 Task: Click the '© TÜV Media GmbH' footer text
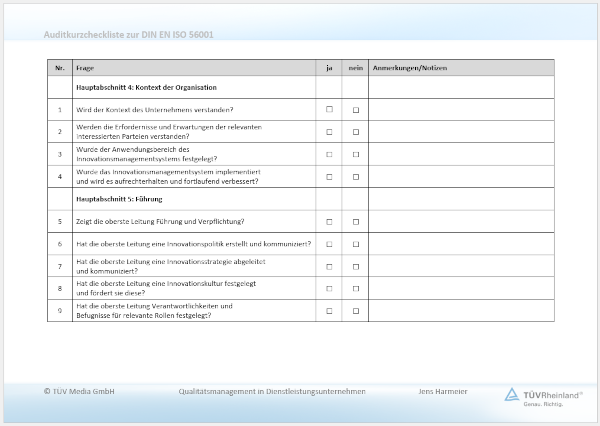pyautogui.click(x=80, y=391)
